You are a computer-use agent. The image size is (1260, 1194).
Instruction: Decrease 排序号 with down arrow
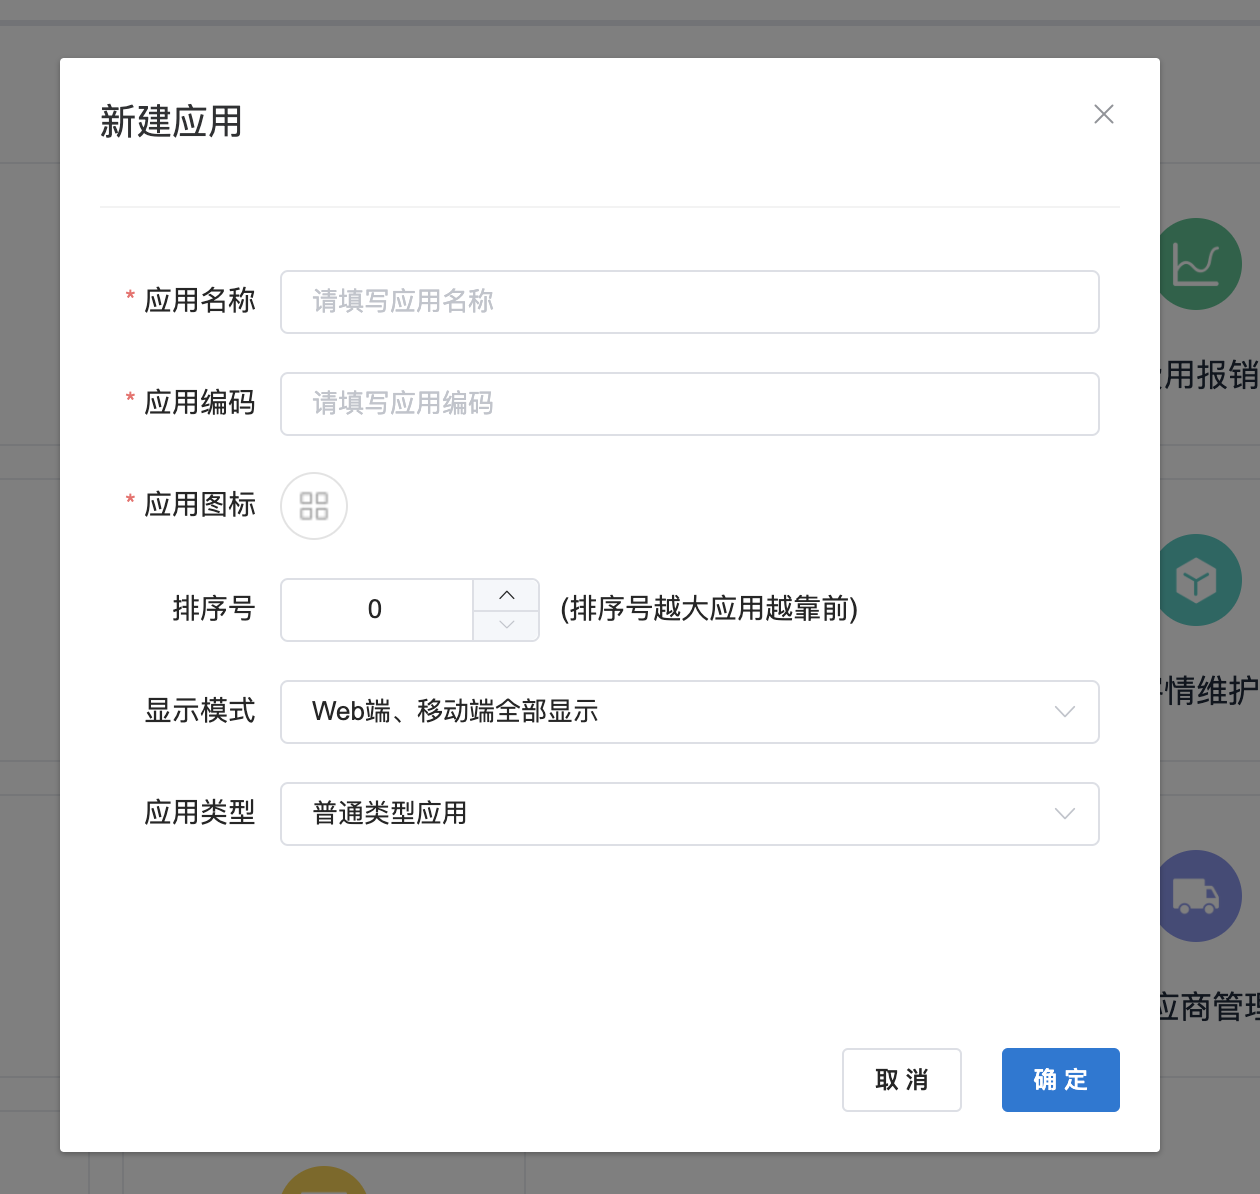pos(506,625)
